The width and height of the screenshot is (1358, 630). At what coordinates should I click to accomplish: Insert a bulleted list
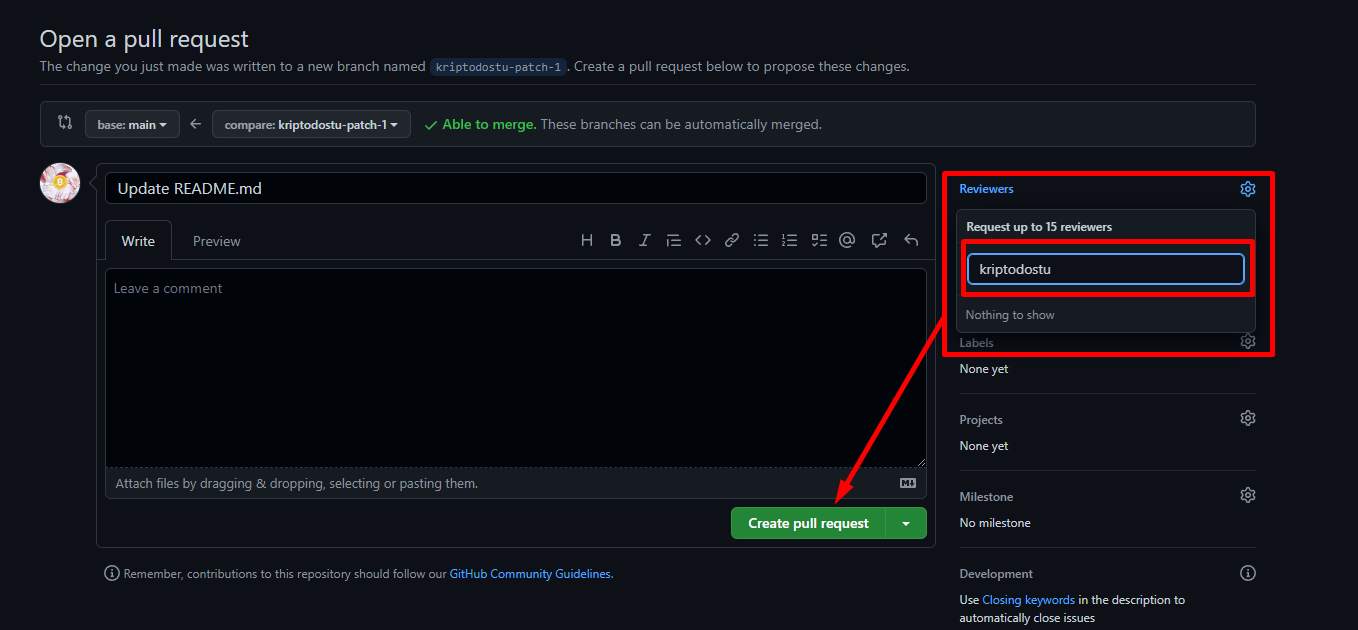point(761,240)
